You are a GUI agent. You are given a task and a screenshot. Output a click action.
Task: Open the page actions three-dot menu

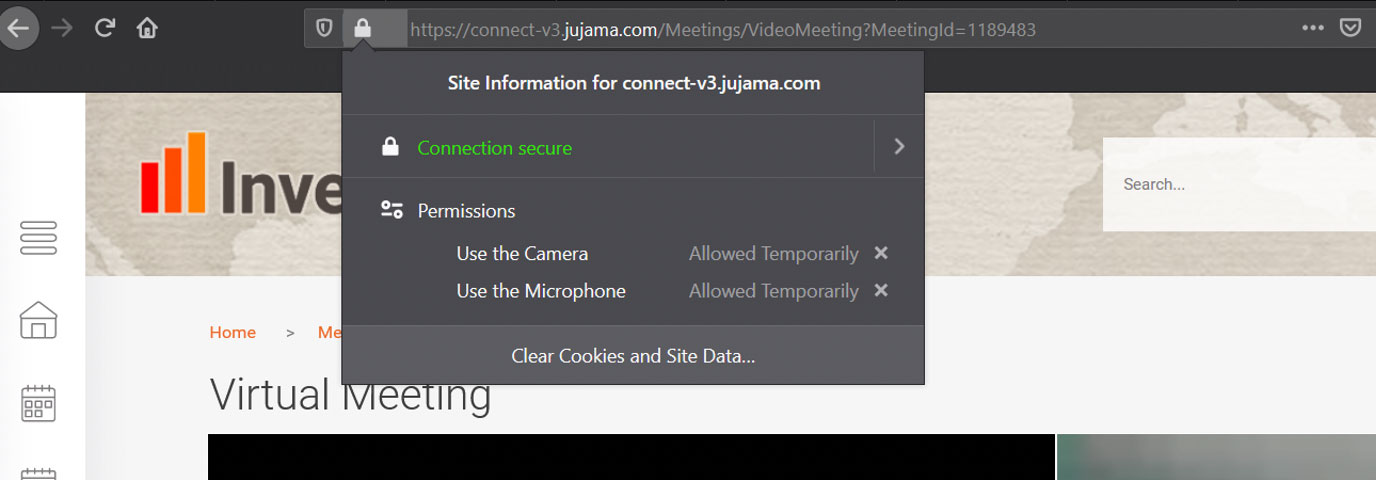pyautogui.click(x=1313, y=29)
